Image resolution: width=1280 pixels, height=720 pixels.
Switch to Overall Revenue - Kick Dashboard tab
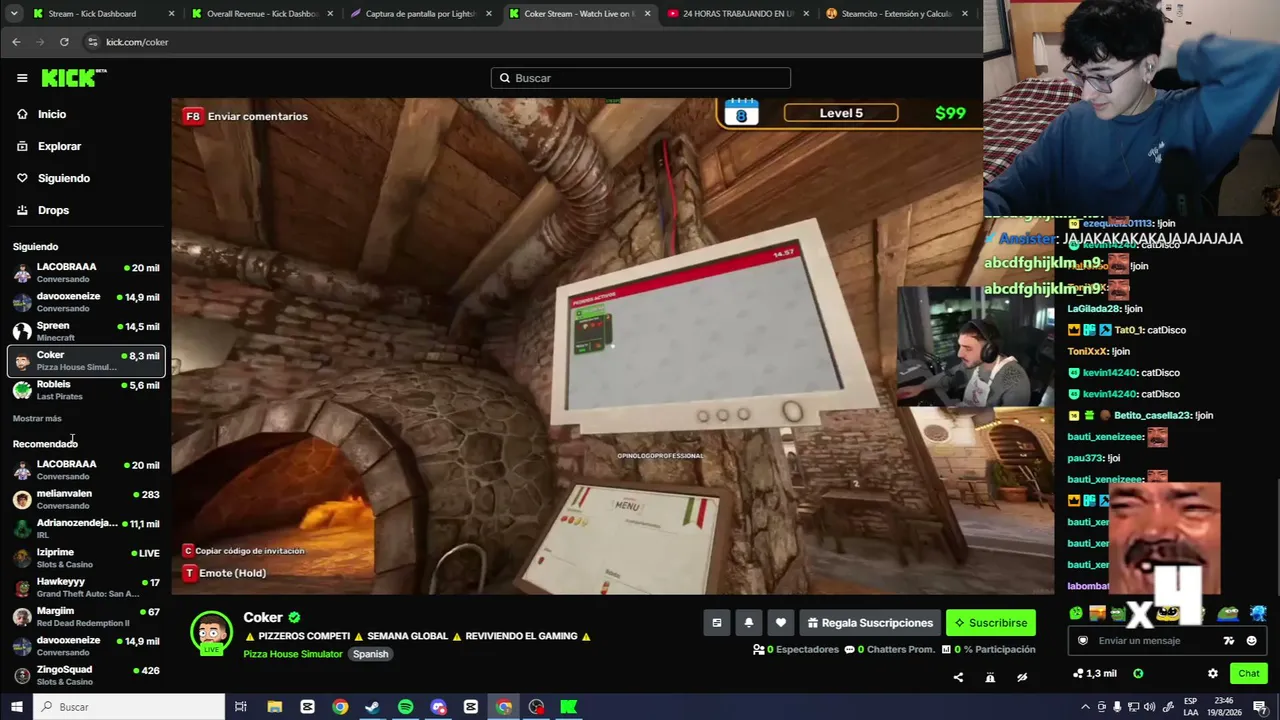[x=263, y=14]
